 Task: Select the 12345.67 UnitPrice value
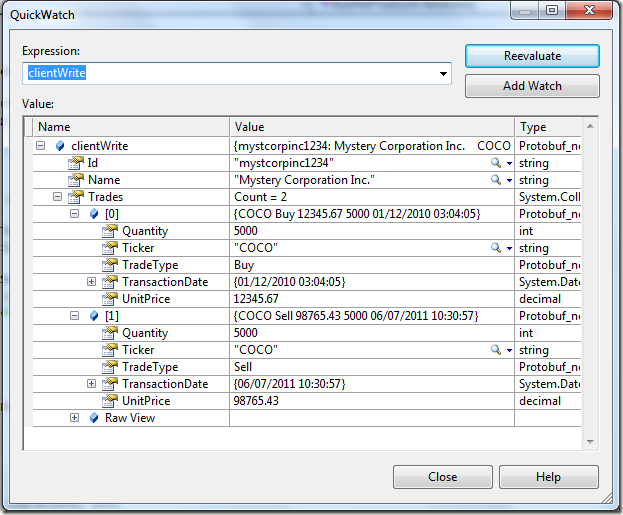point(372,299)
